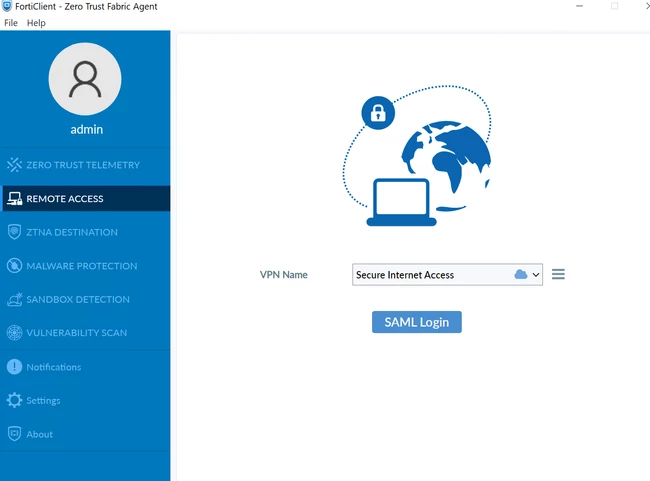Switch to Malware Protection section
This screenshot has width=650, height=481.
coord(85,265)
